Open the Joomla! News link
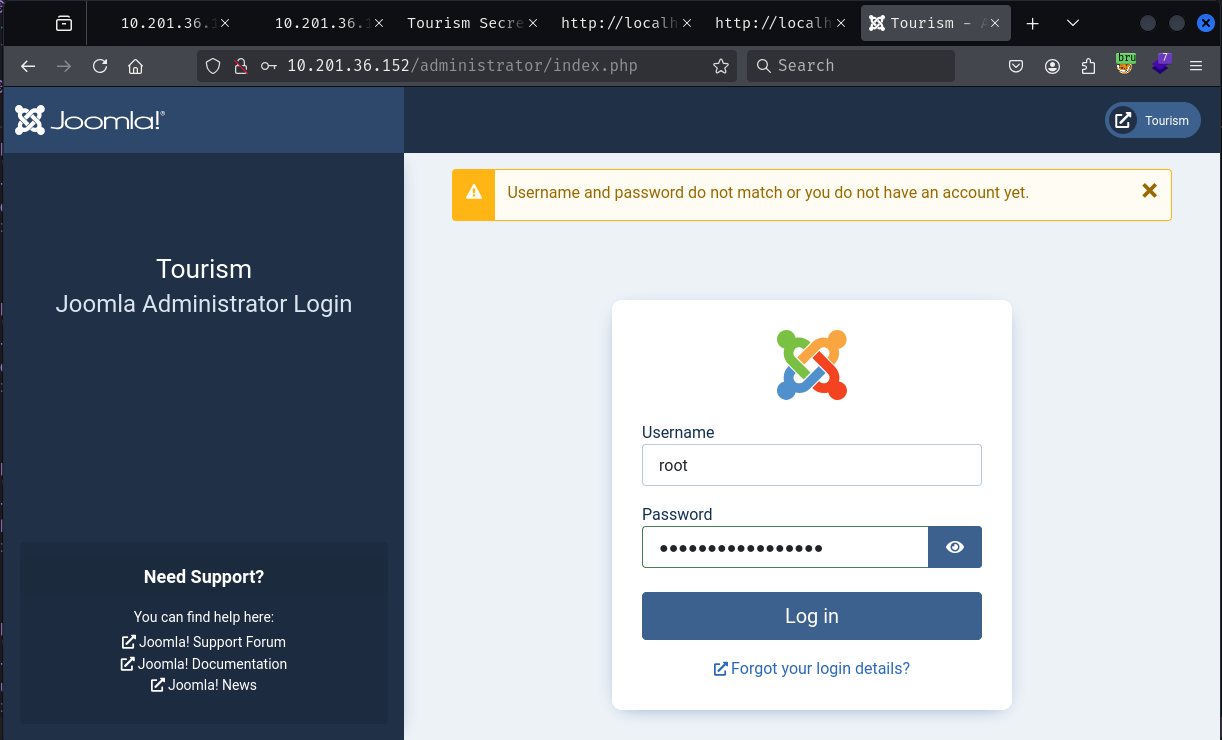The width and height of the screenshot is (1222, 740). pos(204,685)
